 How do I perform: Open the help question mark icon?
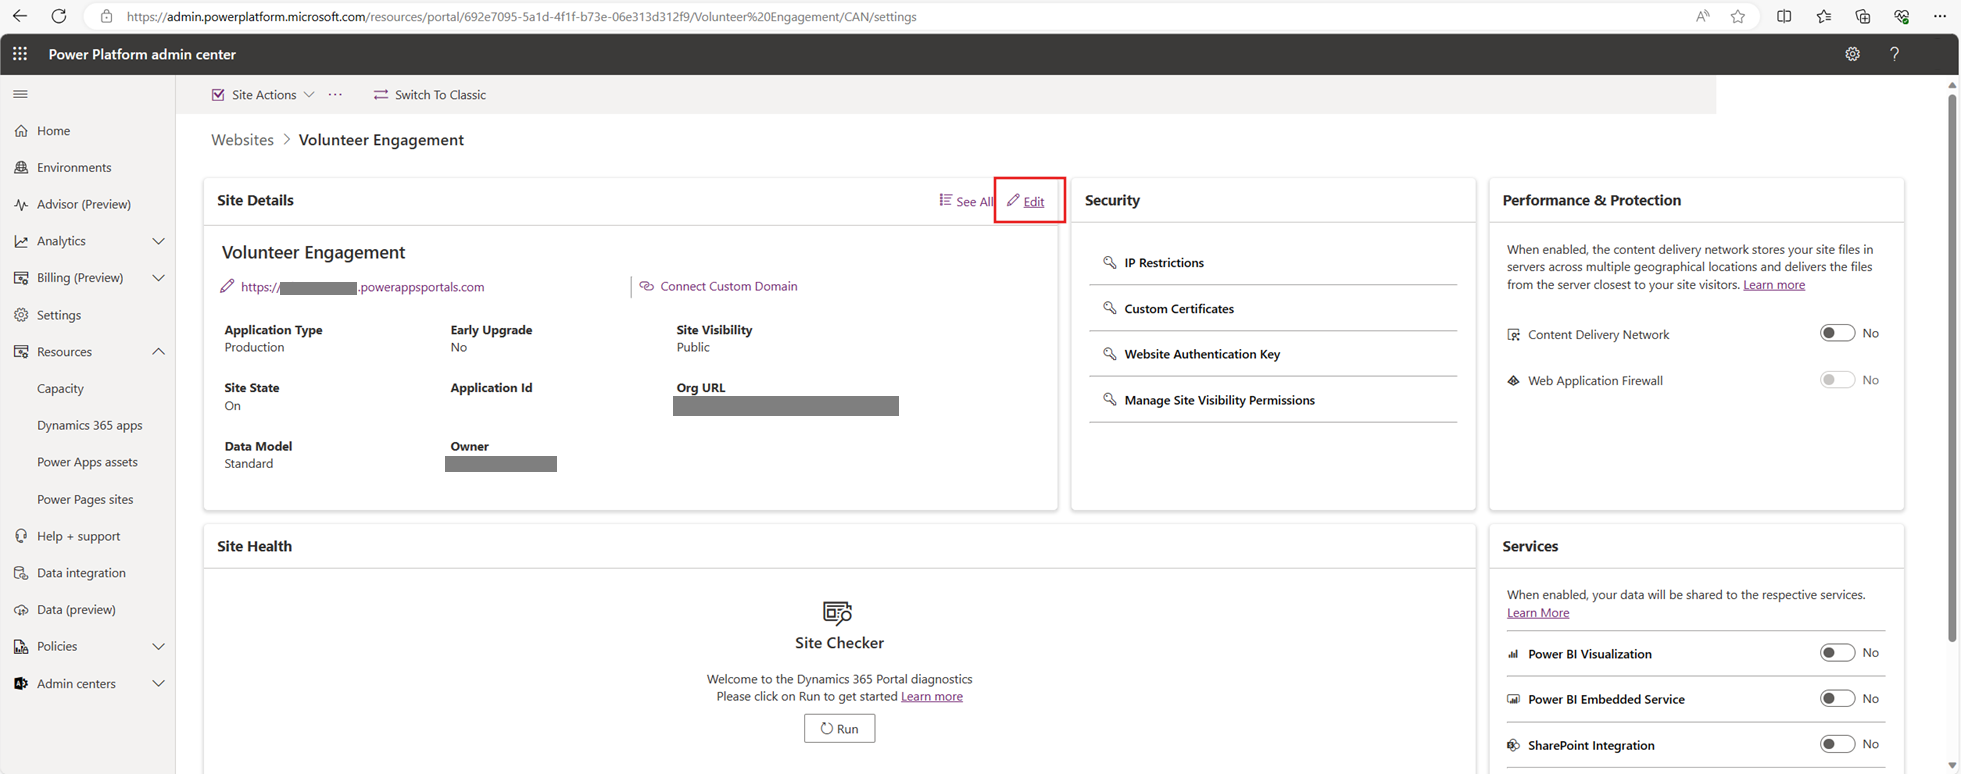[x=1894, y=54]
